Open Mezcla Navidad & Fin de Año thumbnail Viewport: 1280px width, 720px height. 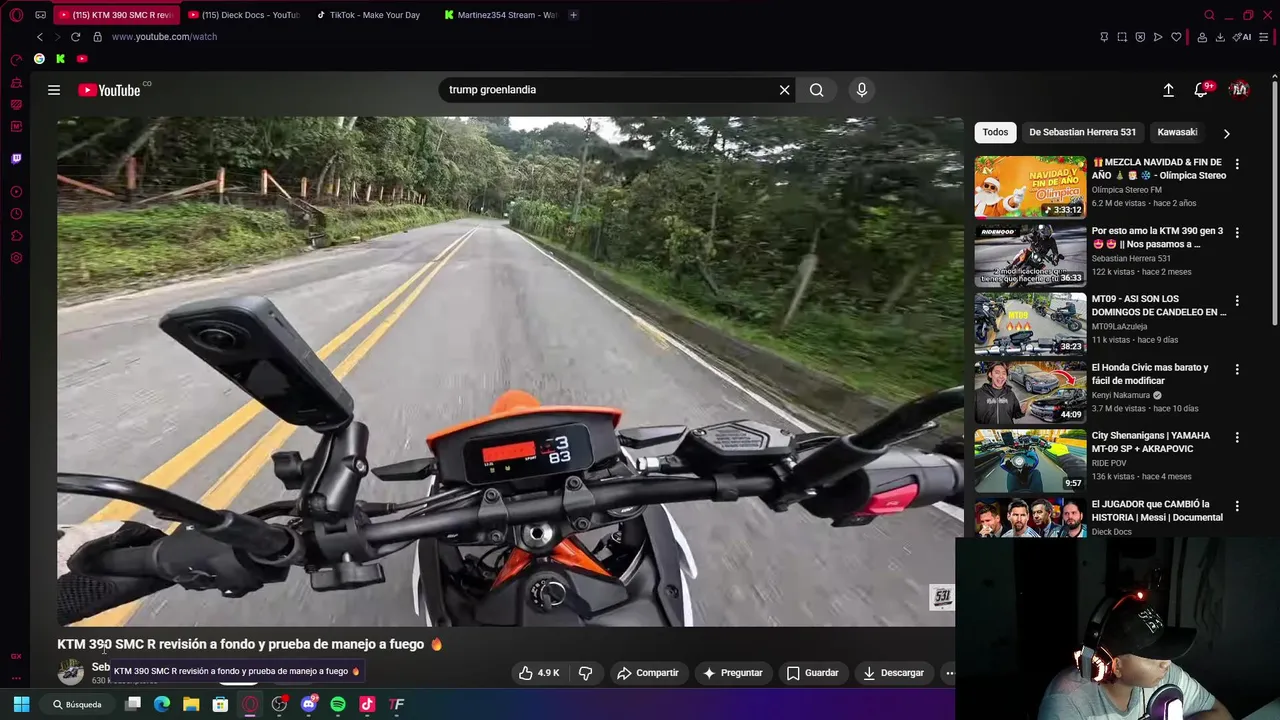click(1030, 187)
